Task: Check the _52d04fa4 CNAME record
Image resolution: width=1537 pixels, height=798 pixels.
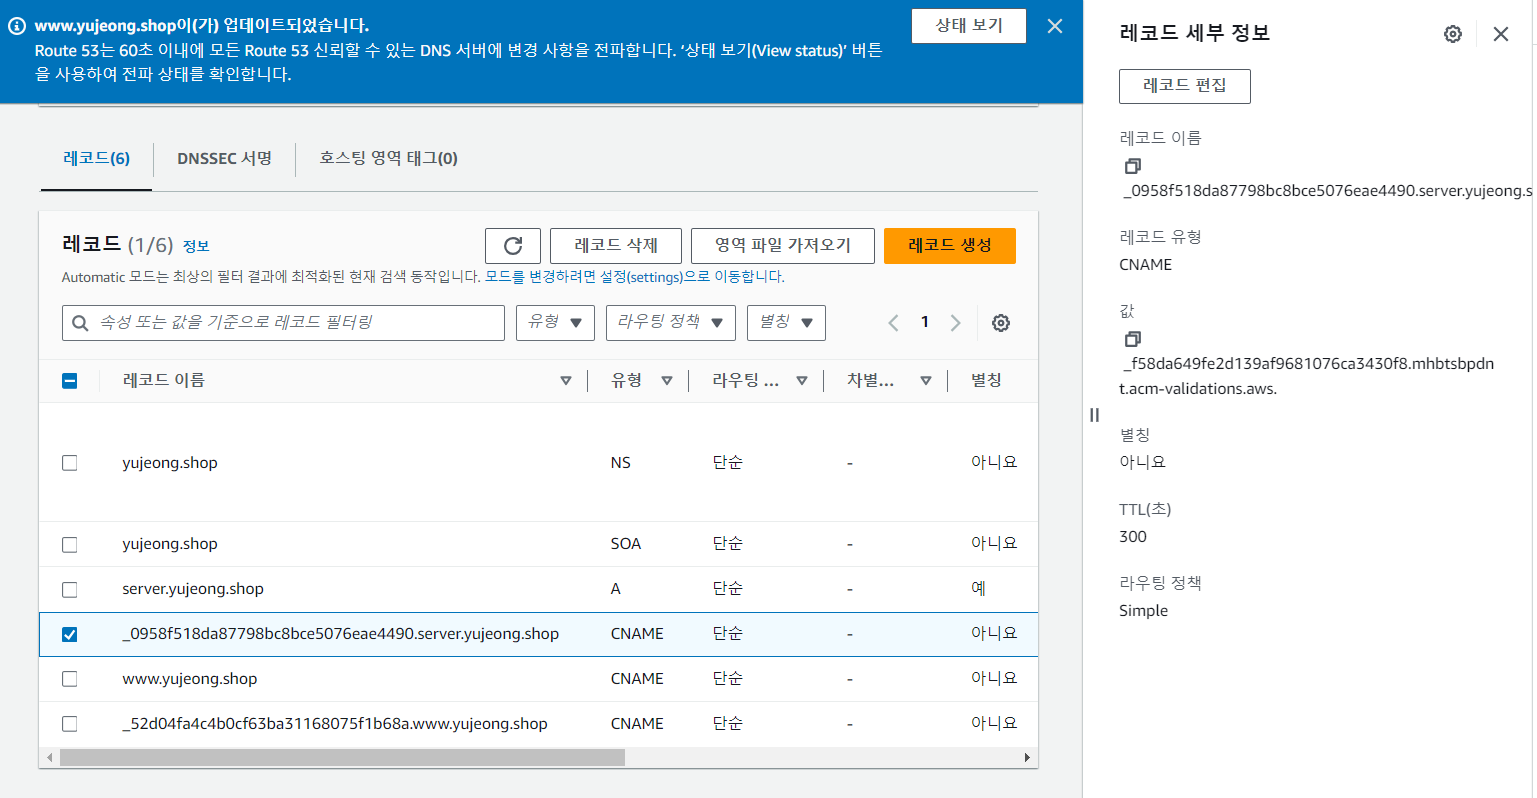Action: 69,724
